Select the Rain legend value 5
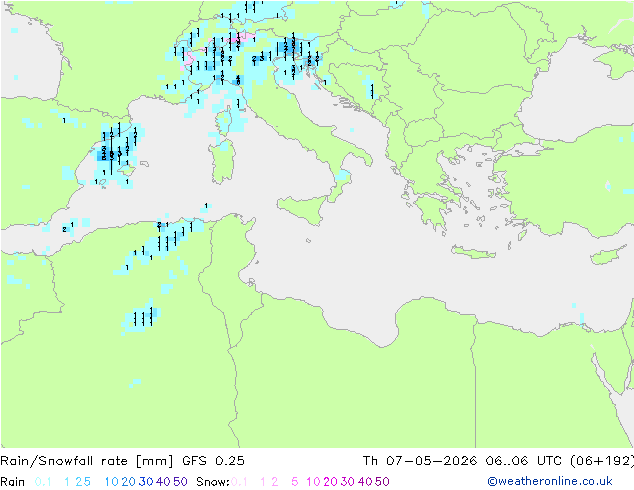634x490 pixels. pos(87,482)
